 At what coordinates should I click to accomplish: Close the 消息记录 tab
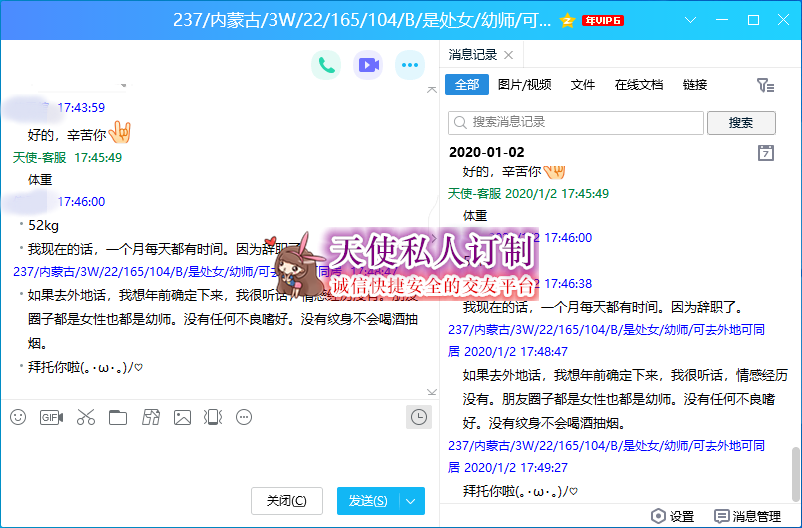(x=508, y=55)
